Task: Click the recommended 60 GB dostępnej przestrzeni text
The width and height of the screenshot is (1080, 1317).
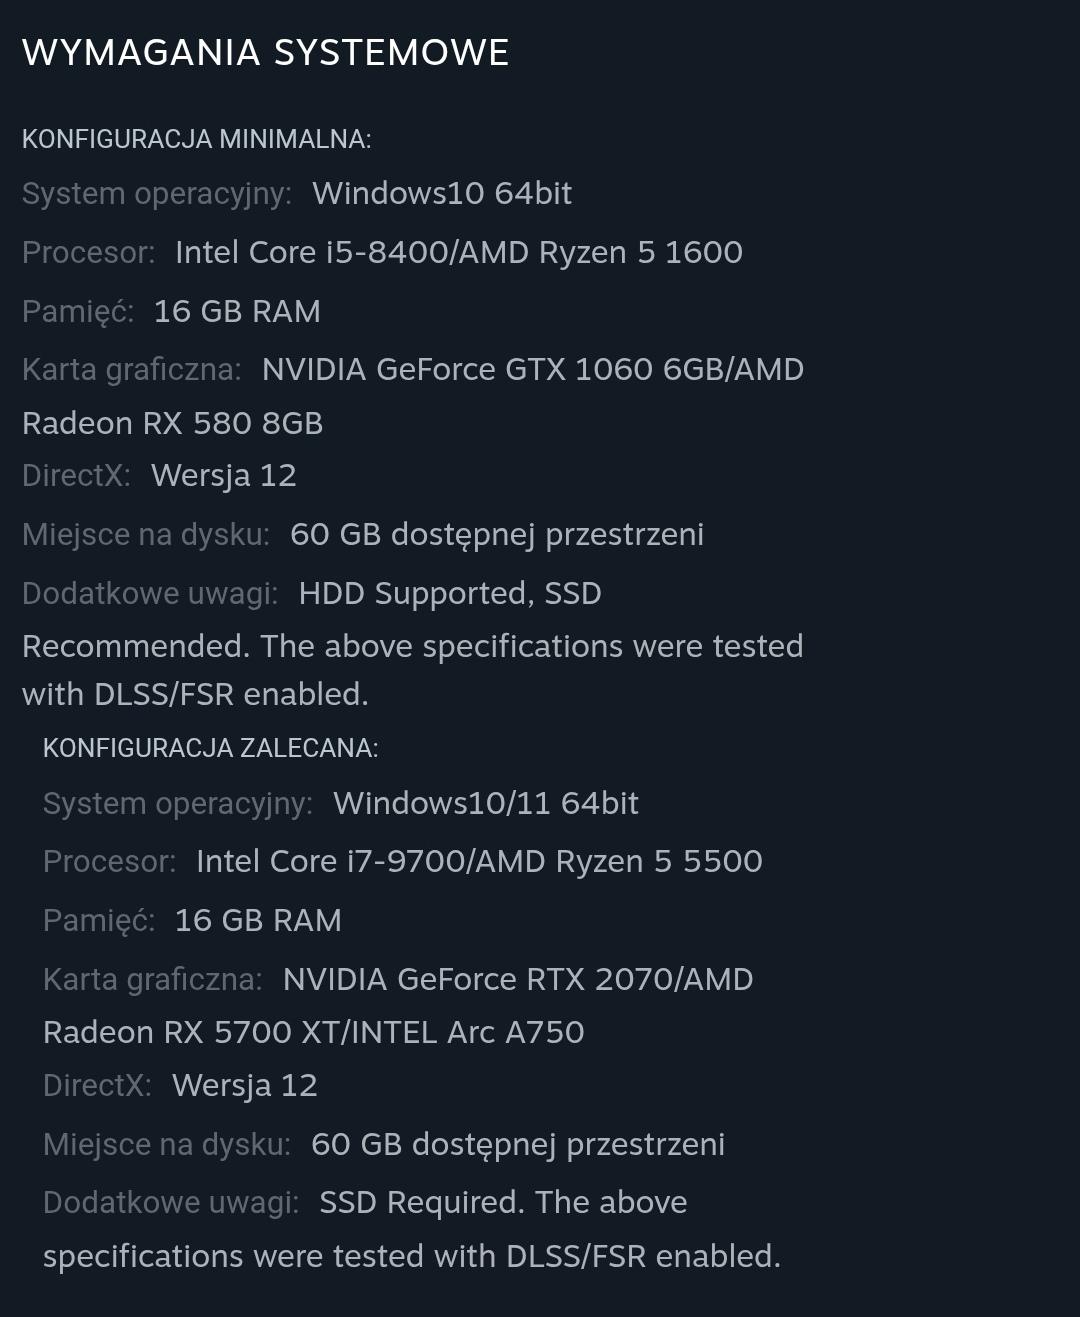Action: [x=517, y=1144]
